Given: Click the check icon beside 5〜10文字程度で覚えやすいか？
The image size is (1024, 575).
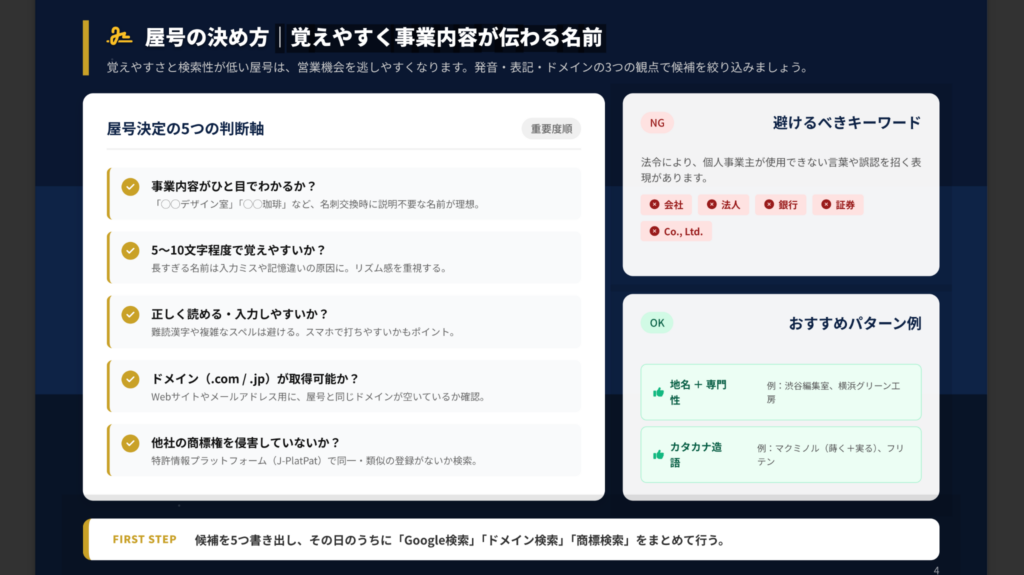Looking at the screenshot, I should pos(130,250).
